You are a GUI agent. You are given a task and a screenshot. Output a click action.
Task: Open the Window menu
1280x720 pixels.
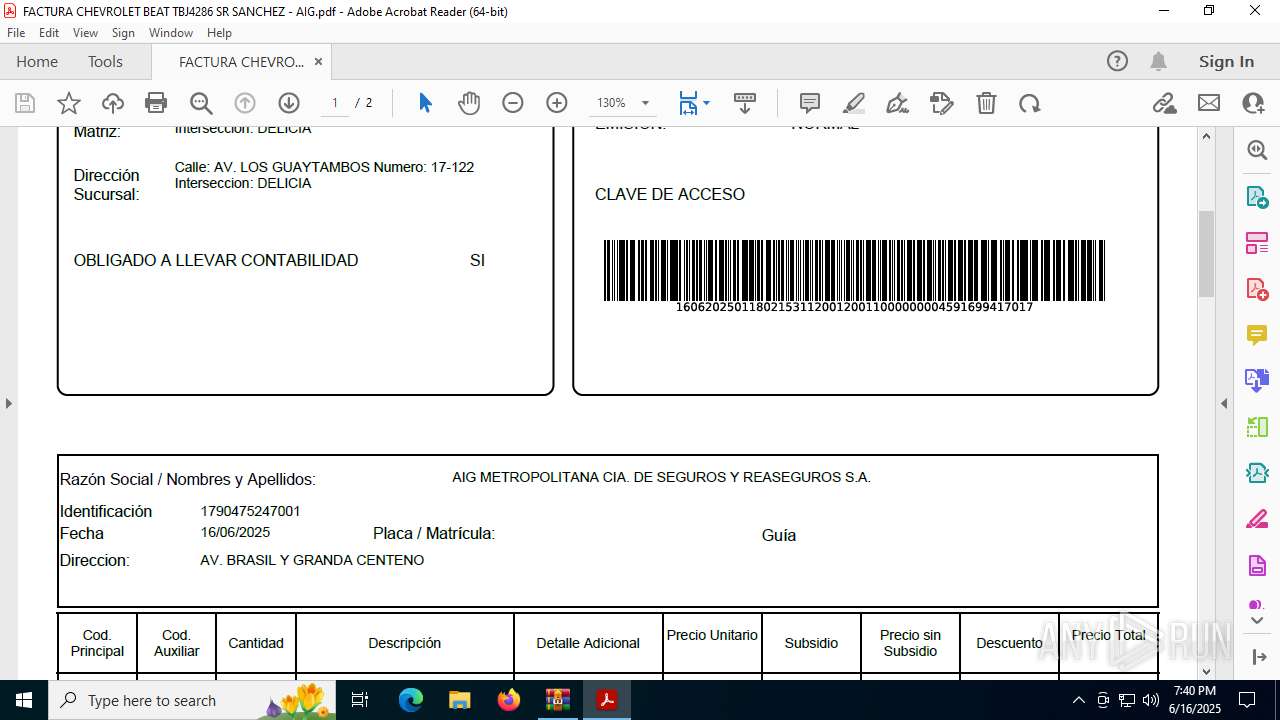pos(171,33)
